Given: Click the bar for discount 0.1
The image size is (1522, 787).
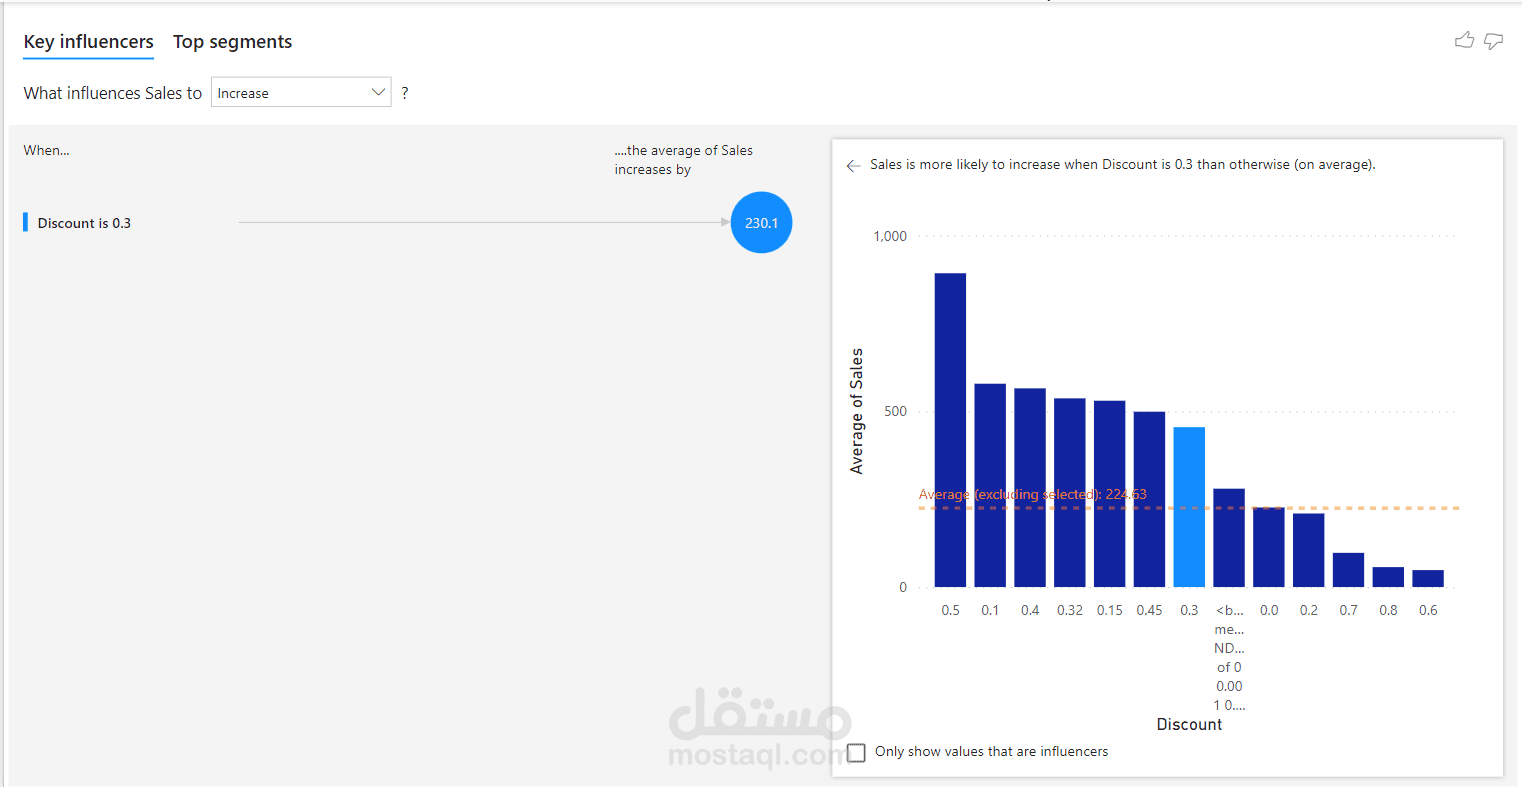Looking at the screenshot, I should (x=990, y=485).
